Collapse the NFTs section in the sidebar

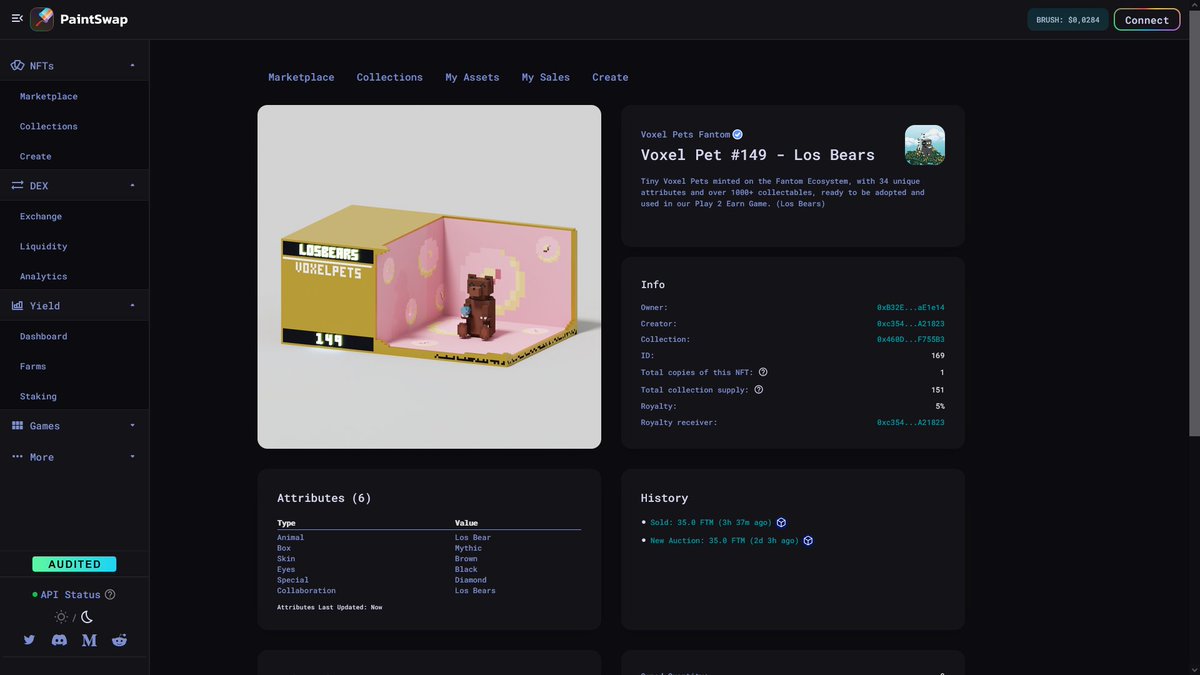click(131, 65)
